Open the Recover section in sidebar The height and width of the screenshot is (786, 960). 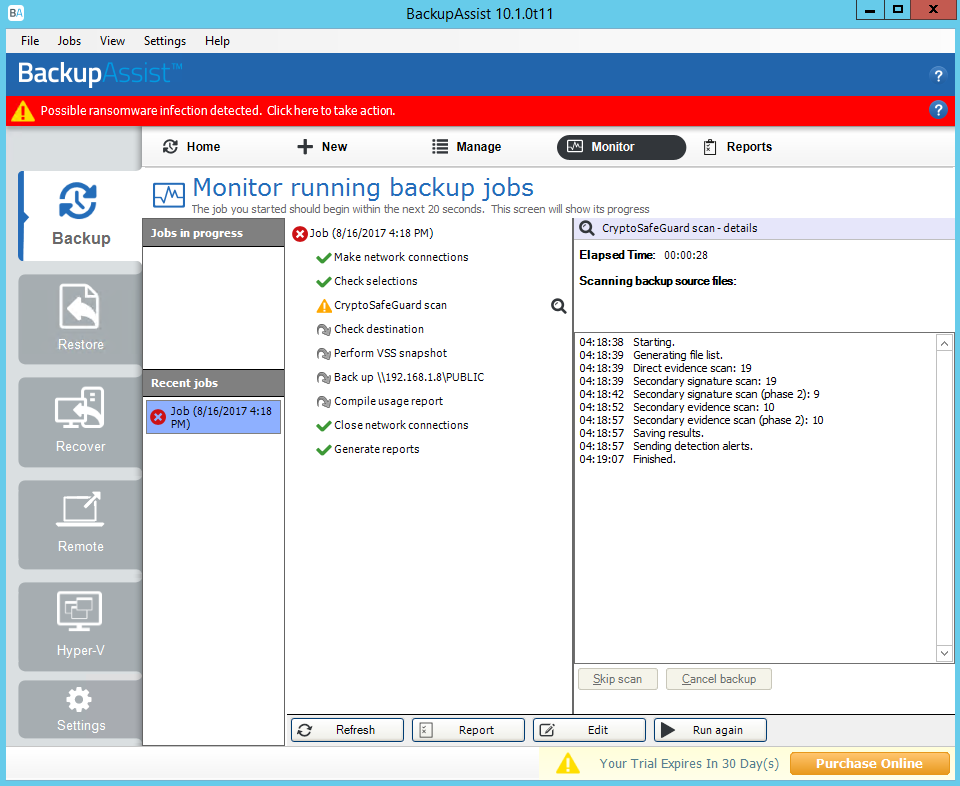pos(81,422)
